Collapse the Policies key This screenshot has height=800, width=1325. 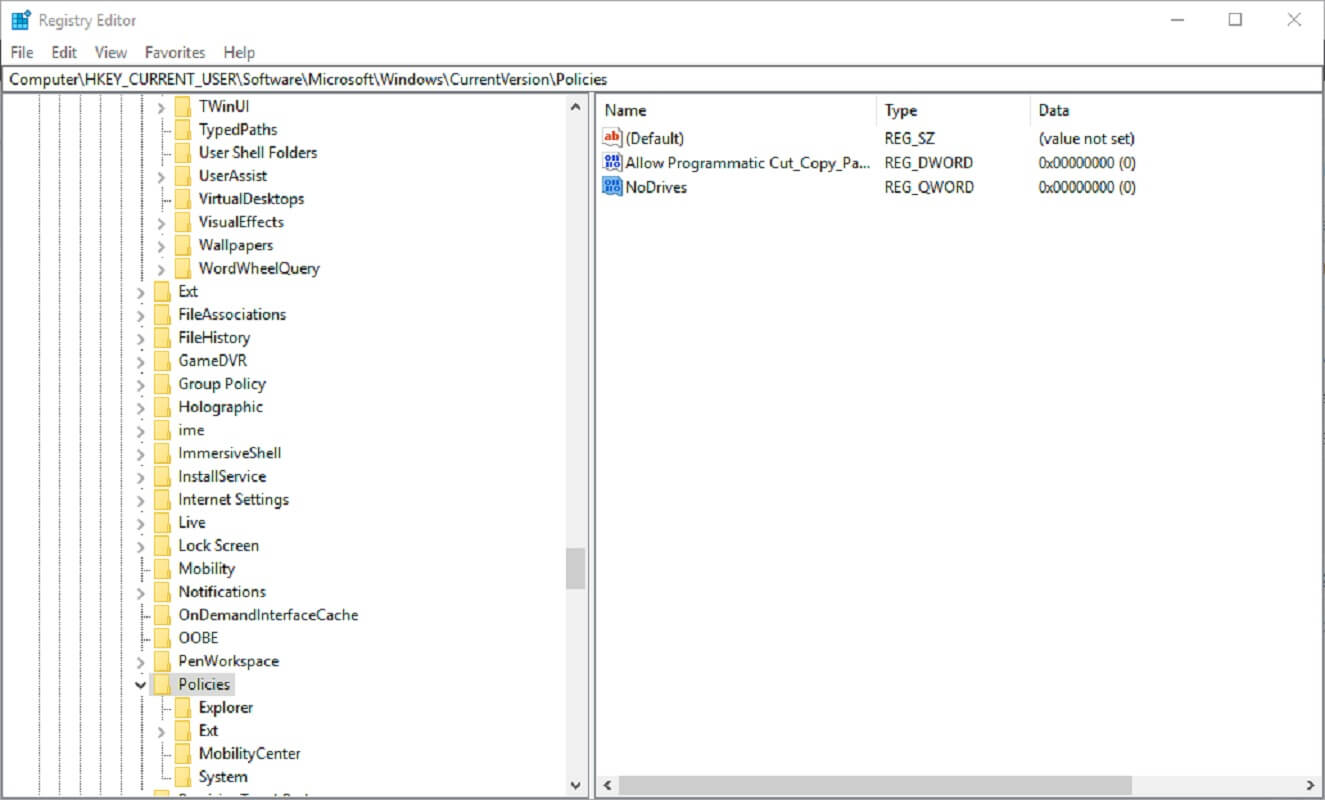[x=141, y=684]
